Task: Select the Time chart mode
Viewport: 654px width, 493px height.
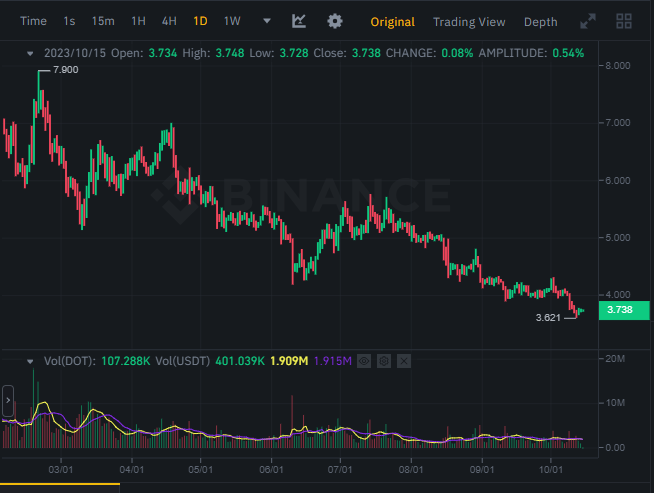Action: 33,21
